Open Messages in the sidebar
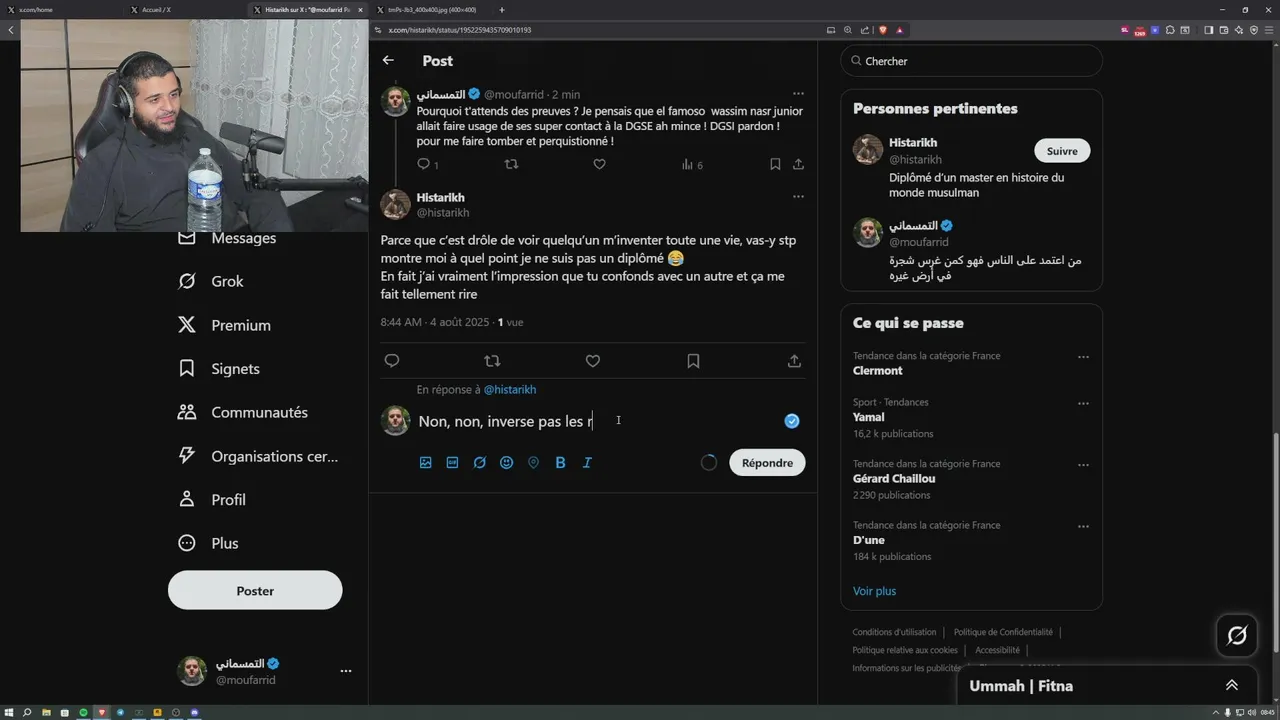 (229, 238)
